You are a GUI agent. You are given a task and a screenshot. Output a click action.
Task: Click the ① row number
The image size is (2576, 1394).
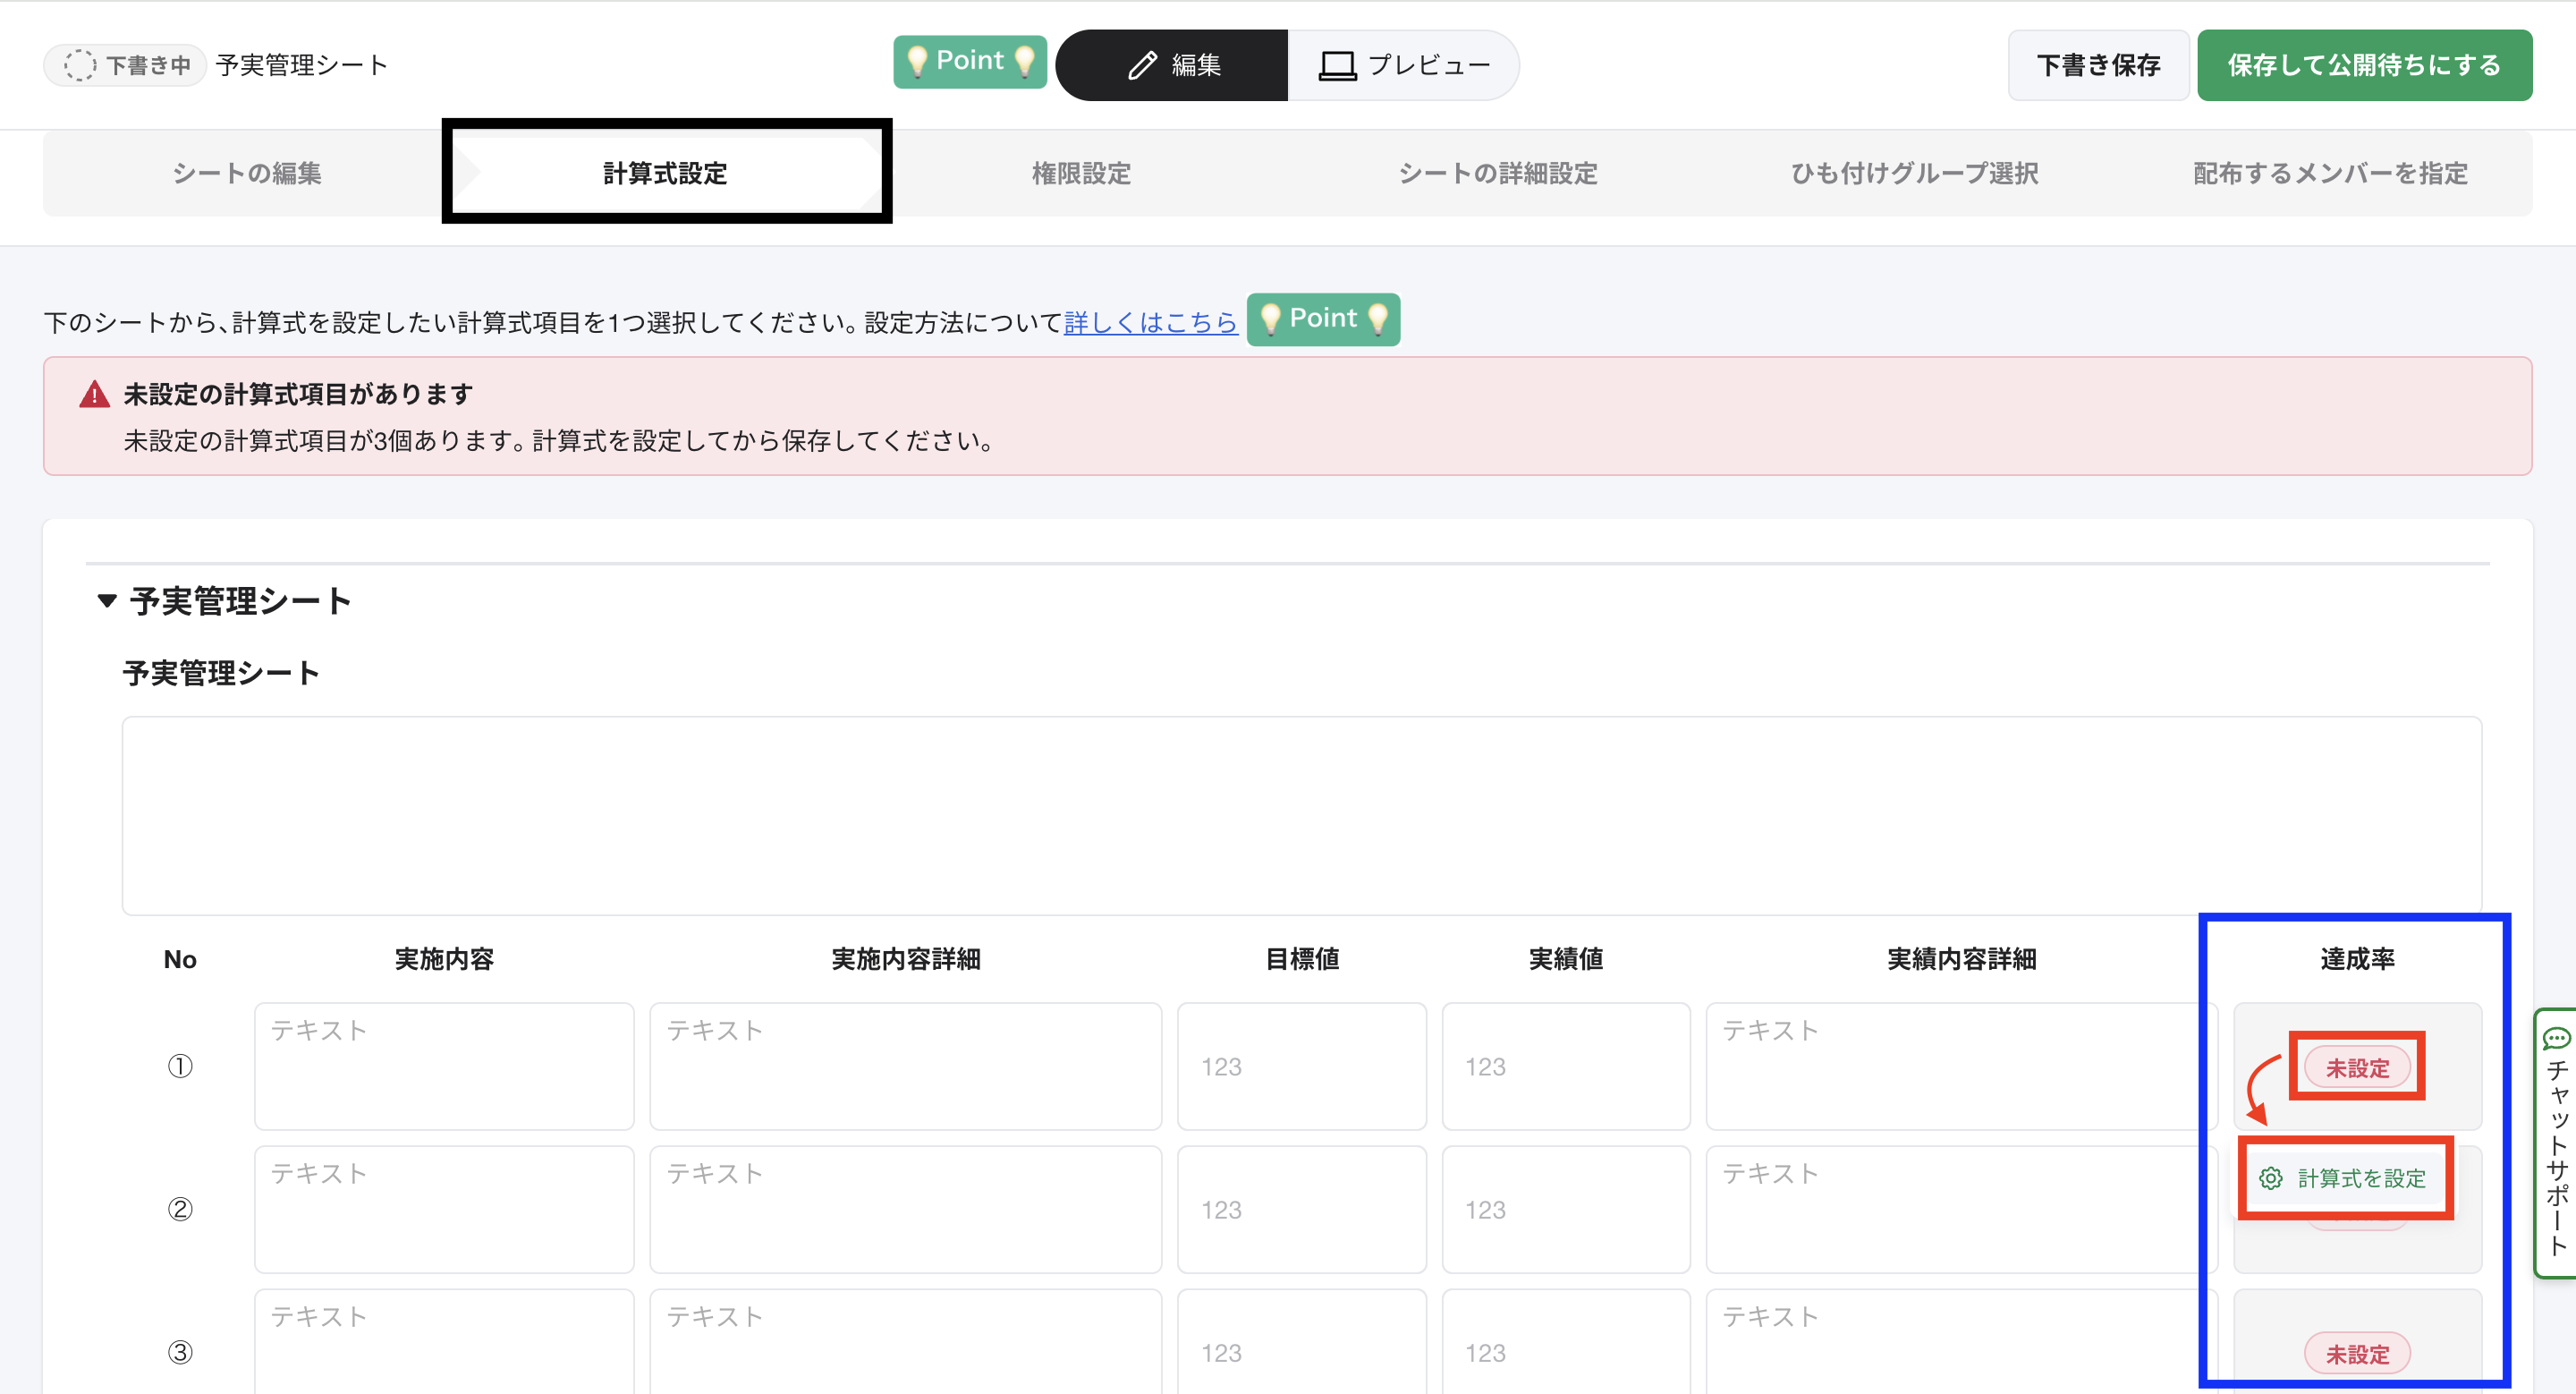pos(180,1066)
